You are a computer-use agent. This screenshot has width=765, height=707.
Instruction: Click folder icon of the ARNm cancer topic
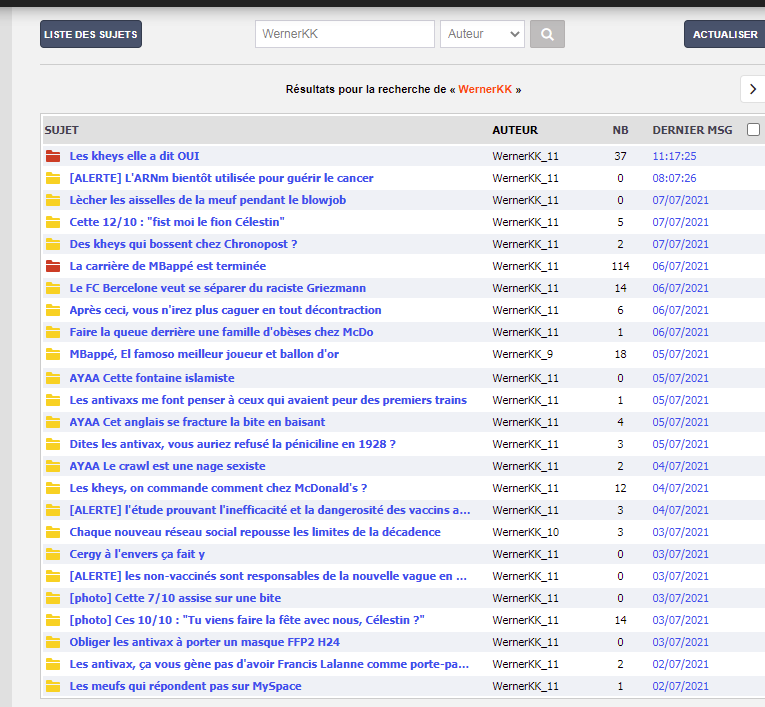tap(53, 178)
